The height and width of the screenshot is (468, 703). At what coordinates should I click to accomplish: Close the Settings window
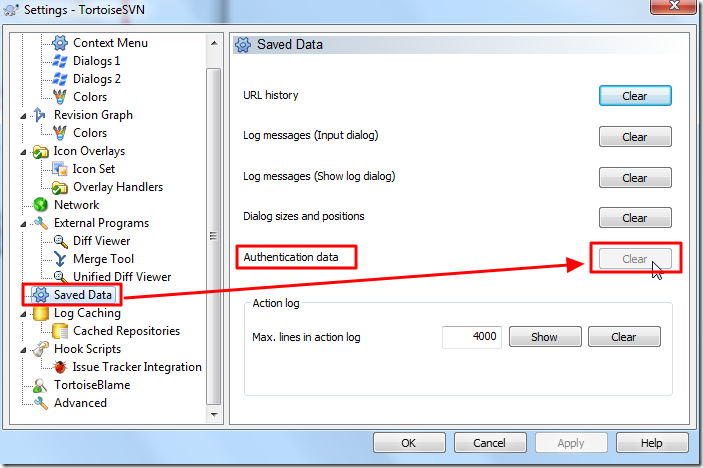click(674, 5)
